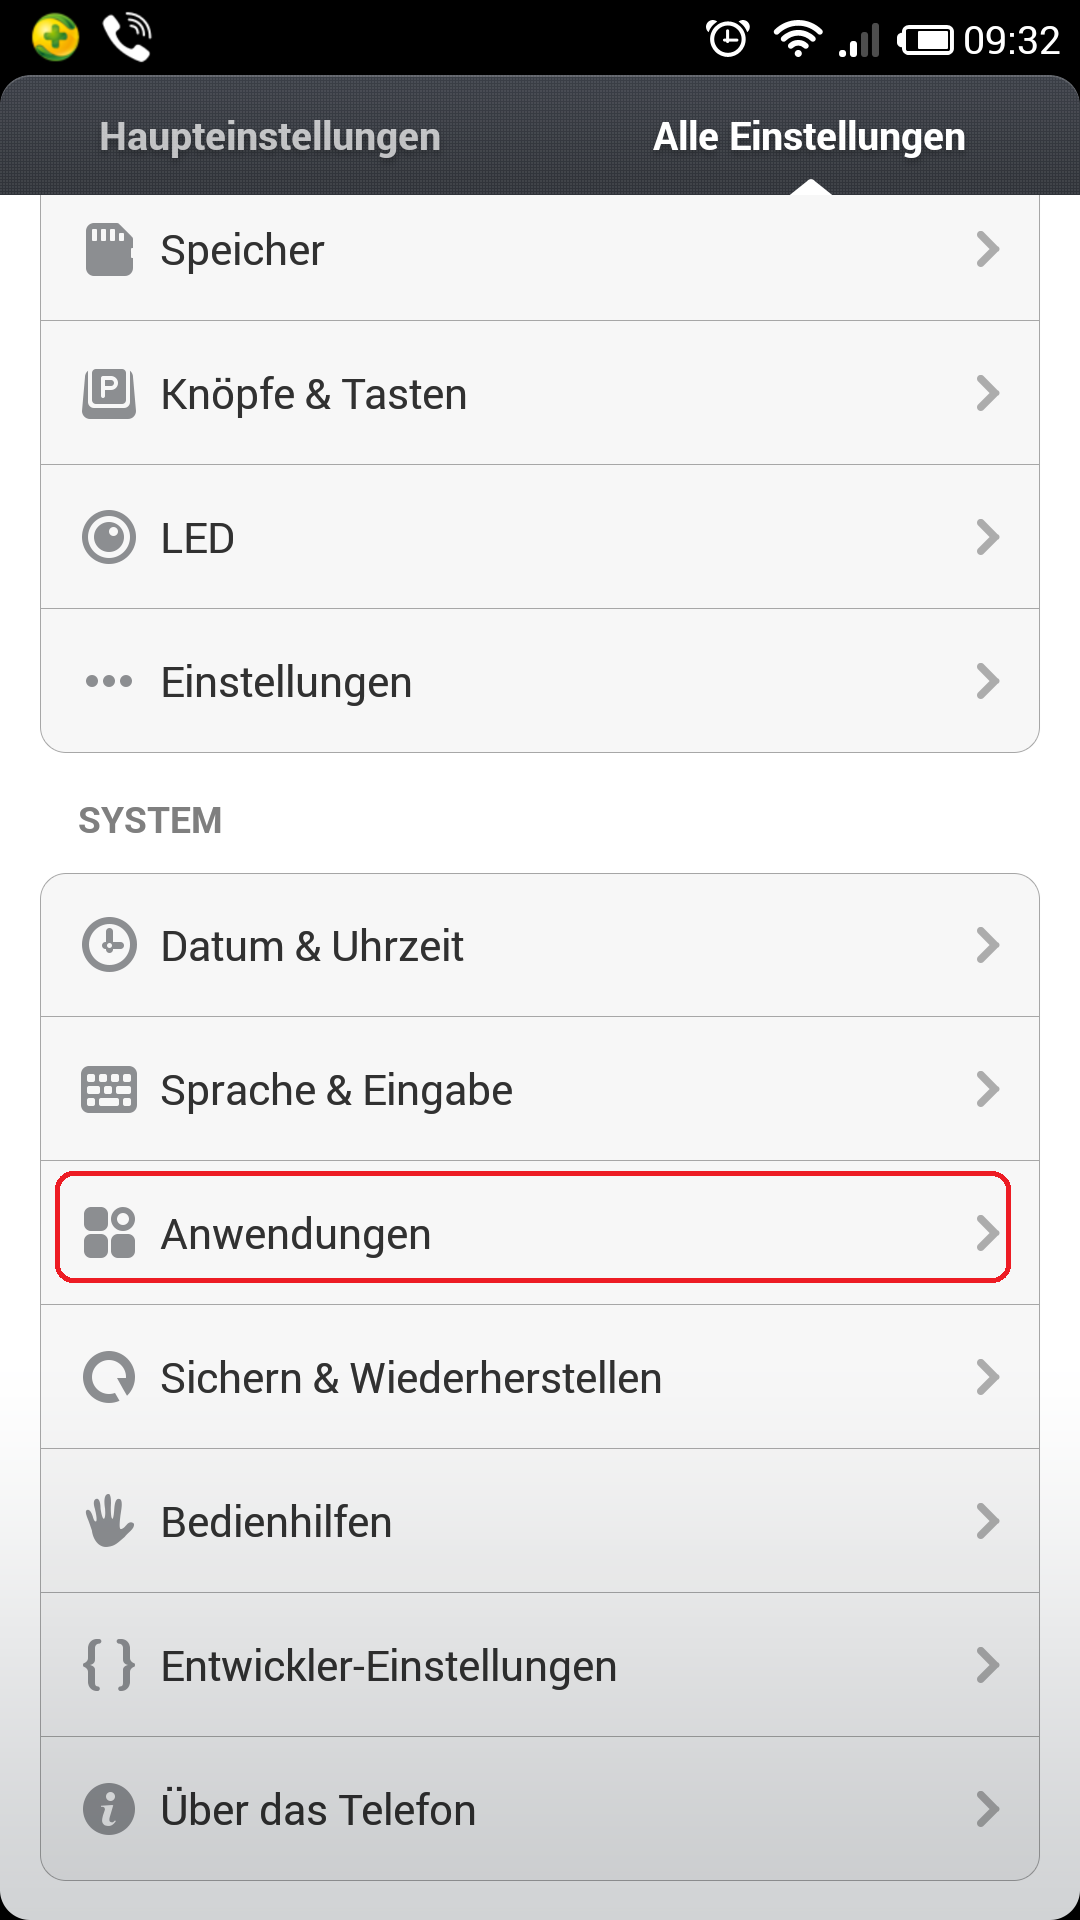Viewport: 1080px width, 1920px height.
Task: Tap the alarm clock status bar icon
Action: [728, 39]
